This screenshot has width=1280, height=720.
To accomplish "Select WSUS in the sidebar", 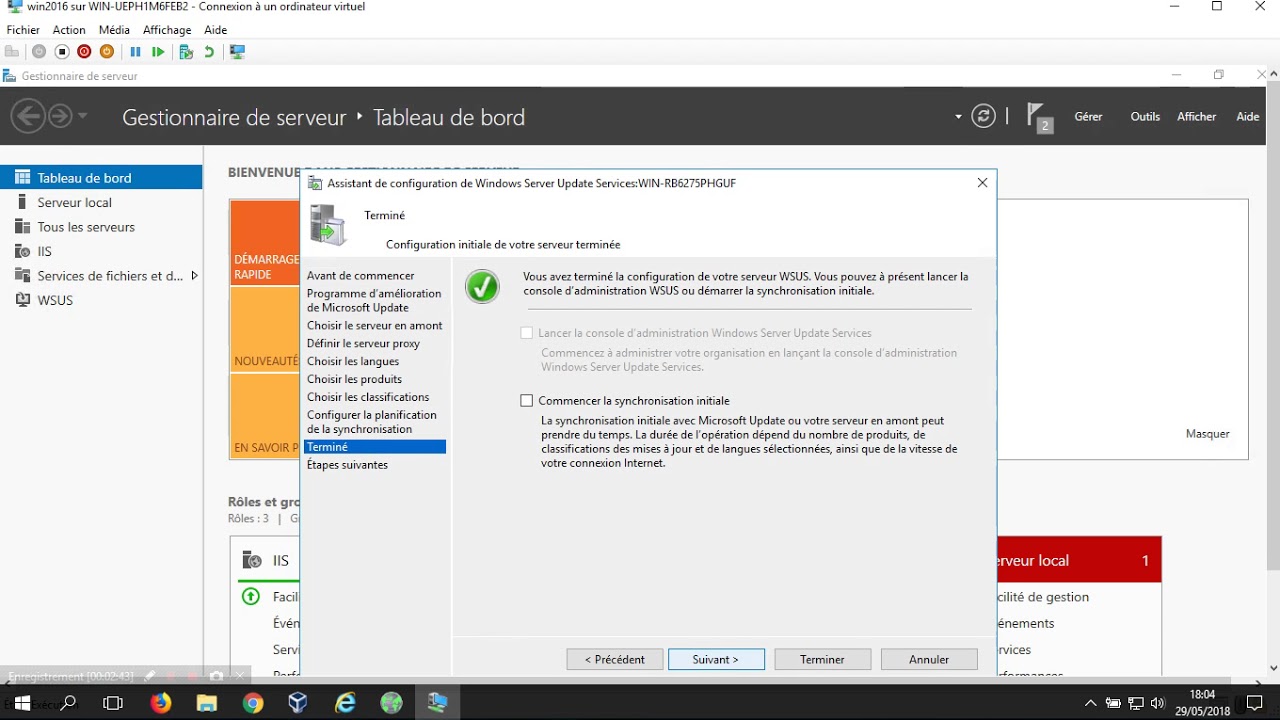I will [101, 300].
